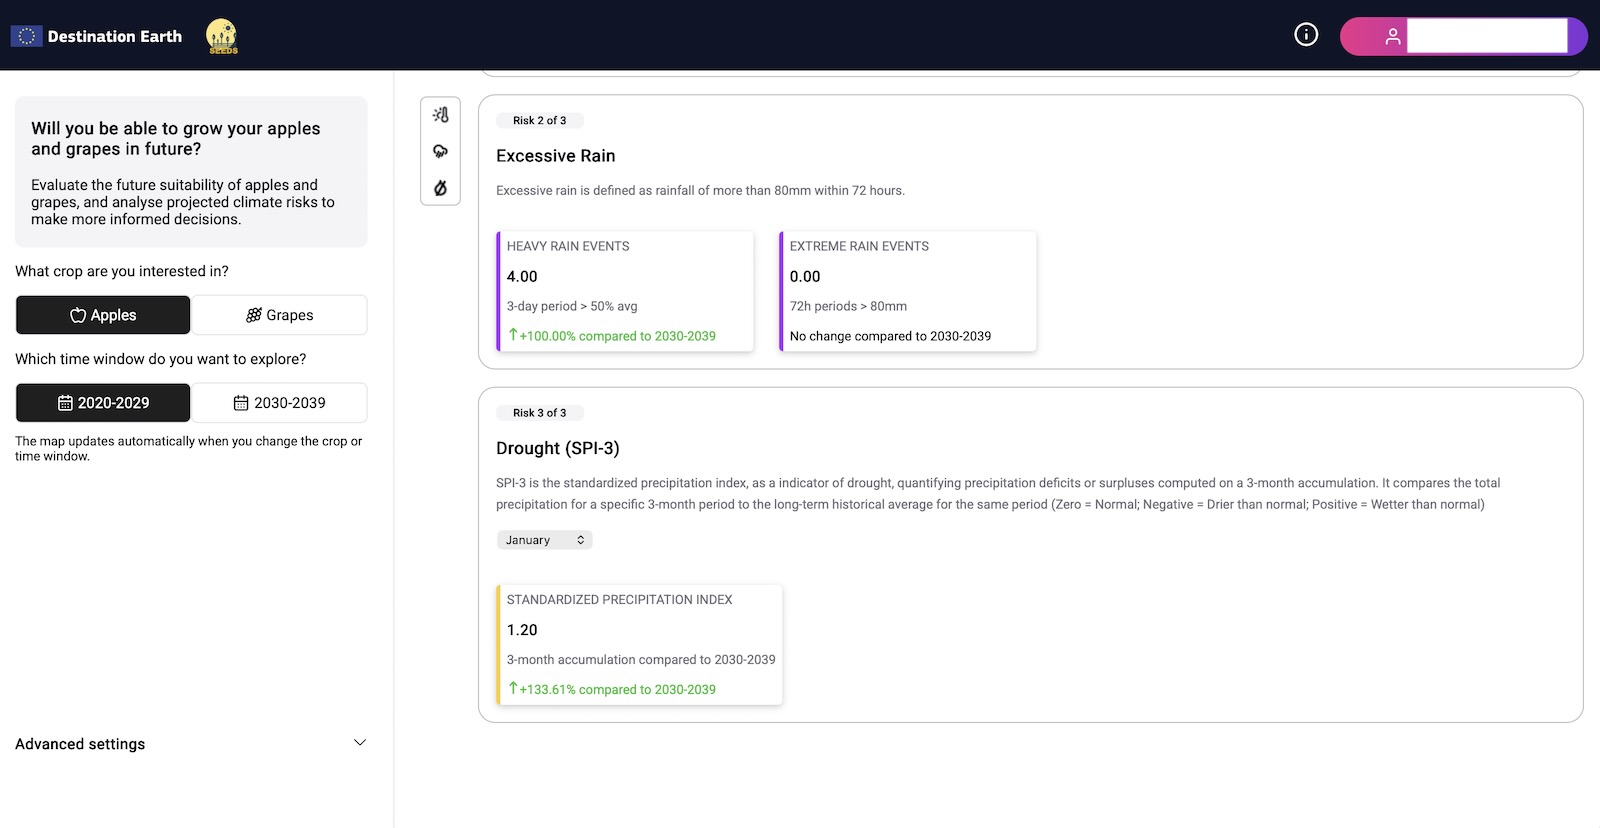Click the SEEDS logo in header
This screenshot has height=828, width=1600.
point(221,36)
